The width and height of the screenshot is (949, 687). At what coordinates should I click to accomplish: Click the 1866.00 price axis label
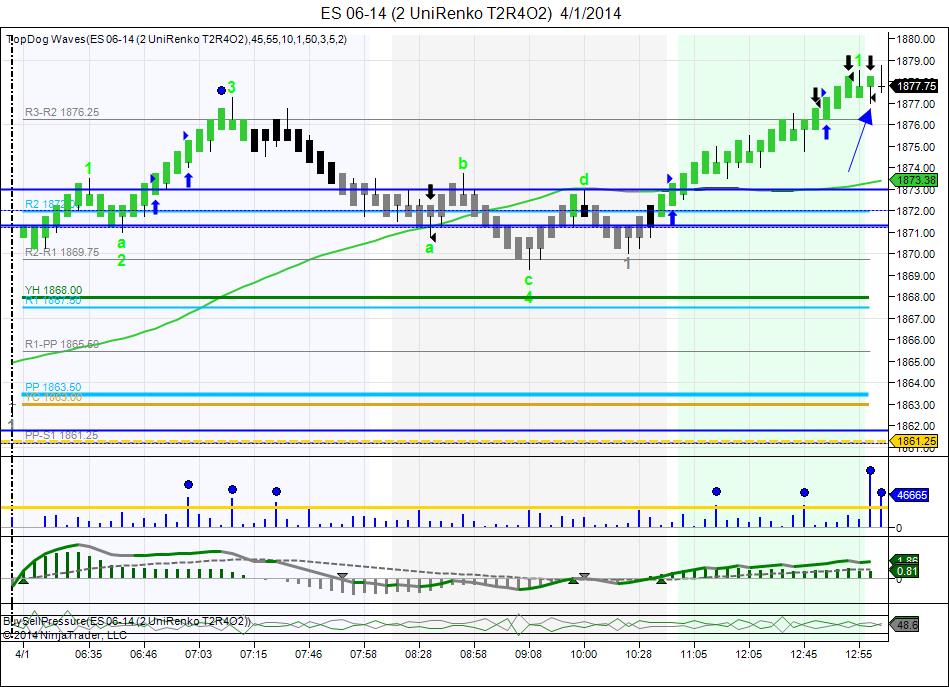pos(915,340)
